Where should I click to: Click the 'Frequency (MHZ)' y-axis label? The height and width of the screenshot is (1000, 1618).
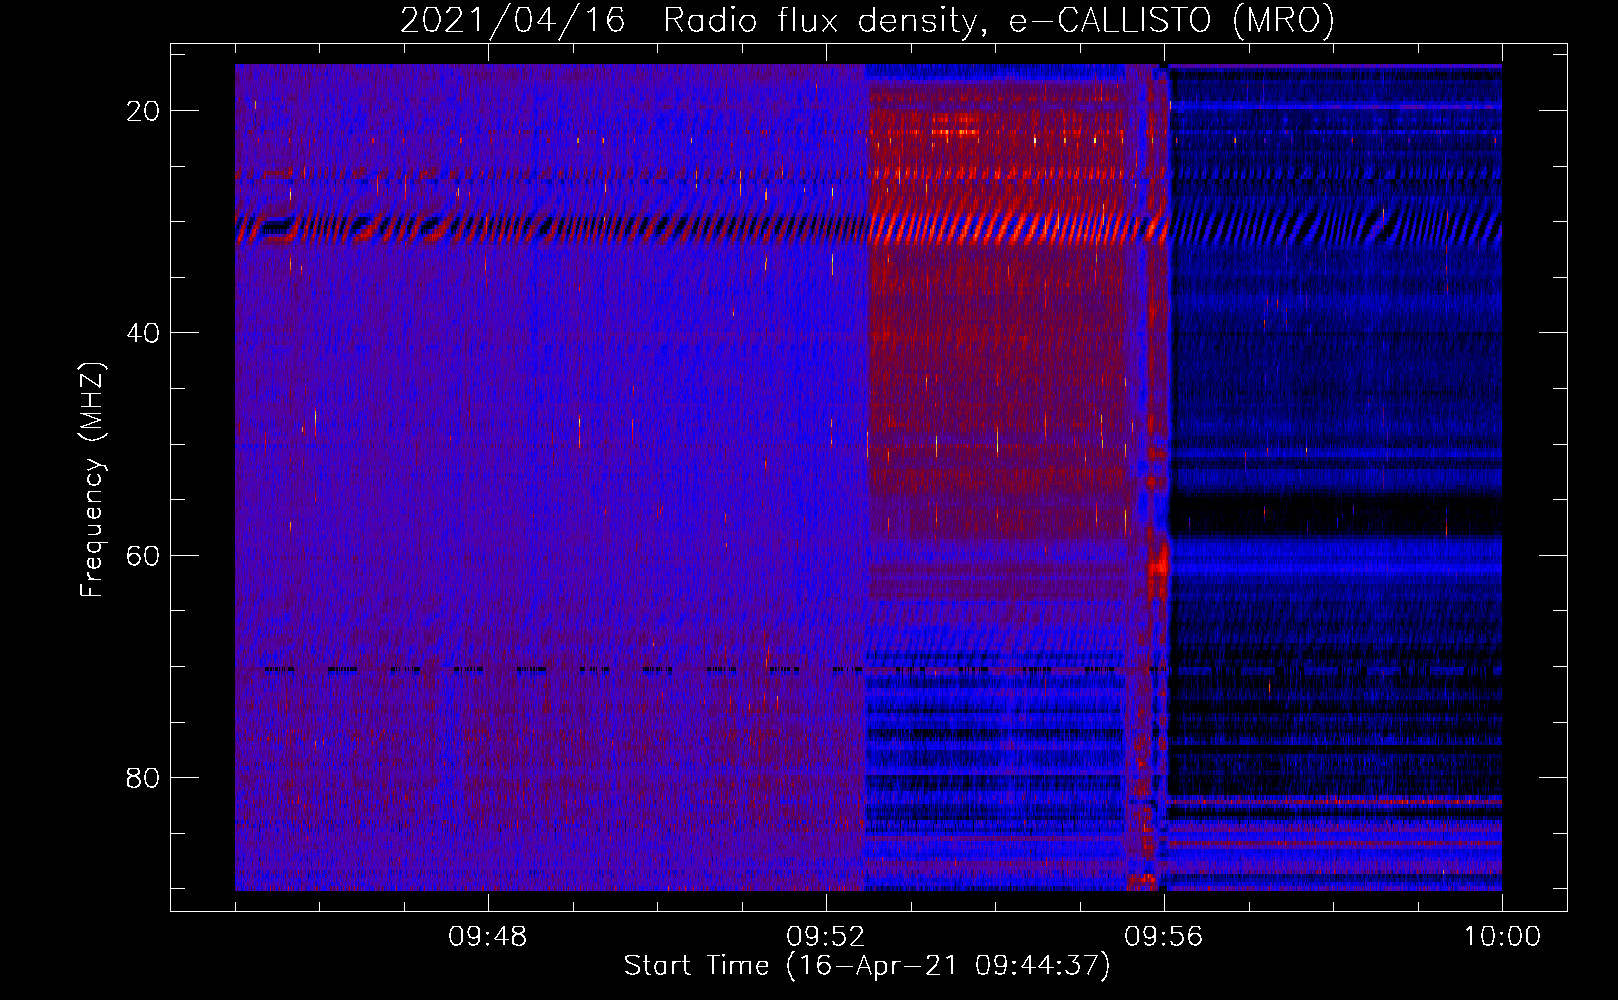tap(92, 480)
